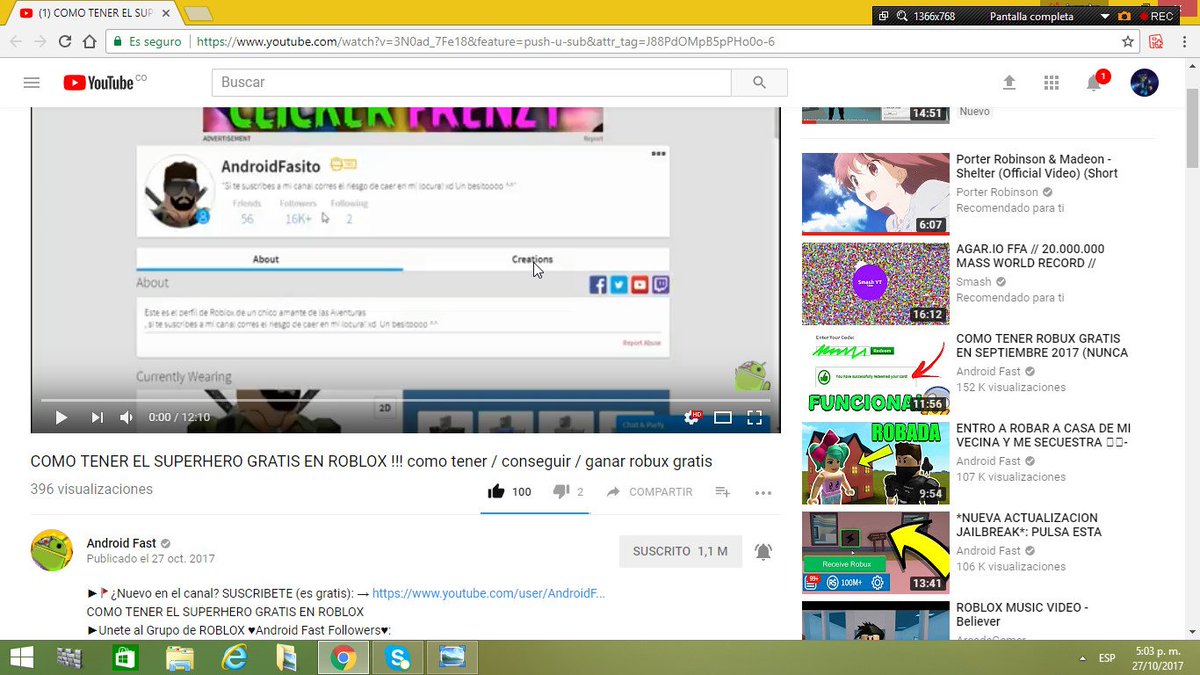Click the COMPARTIR share button

(649, 492)
